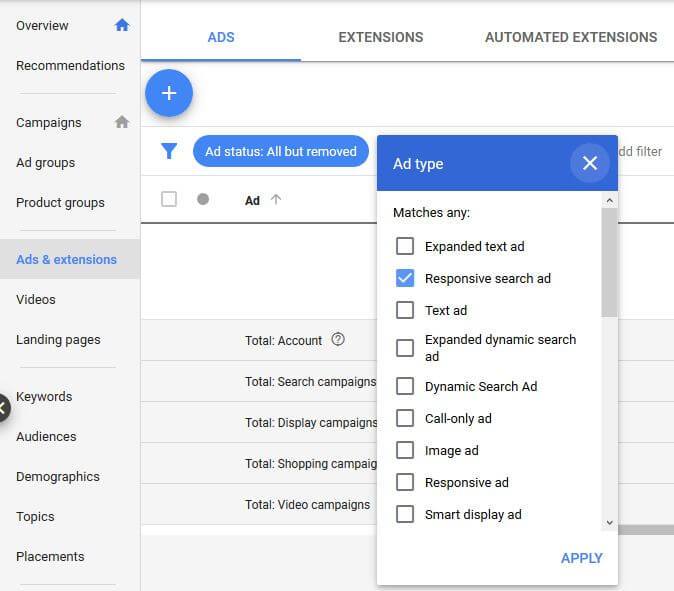Select all ads with header checkbox
Image resolution: width=674 pixels, height=591 pixels.
tap(169, 199)
